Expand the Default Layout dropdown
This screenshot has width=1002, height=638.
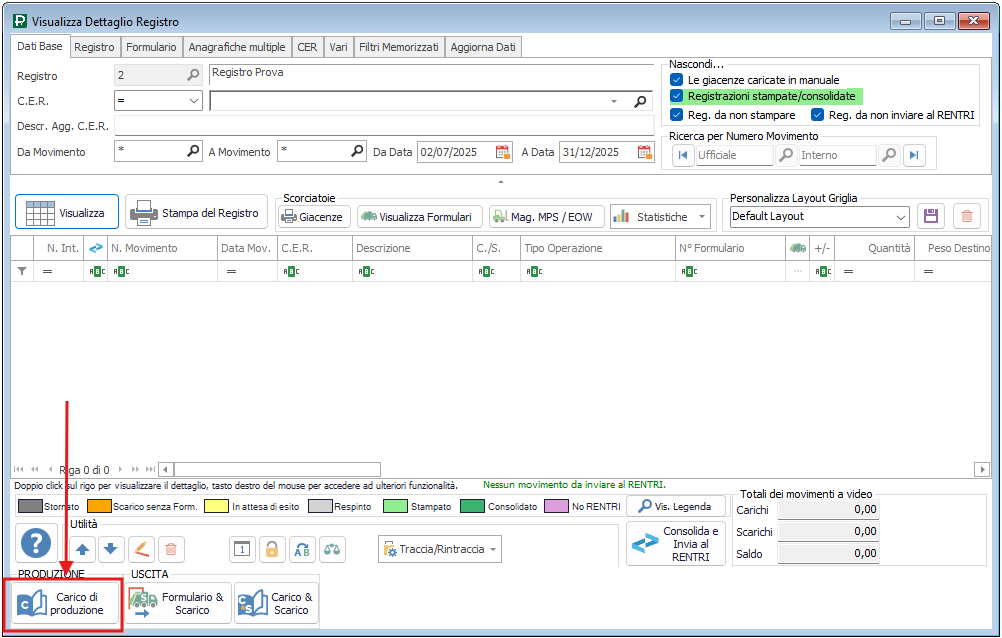pyautogui.click(x=900, y=217)
